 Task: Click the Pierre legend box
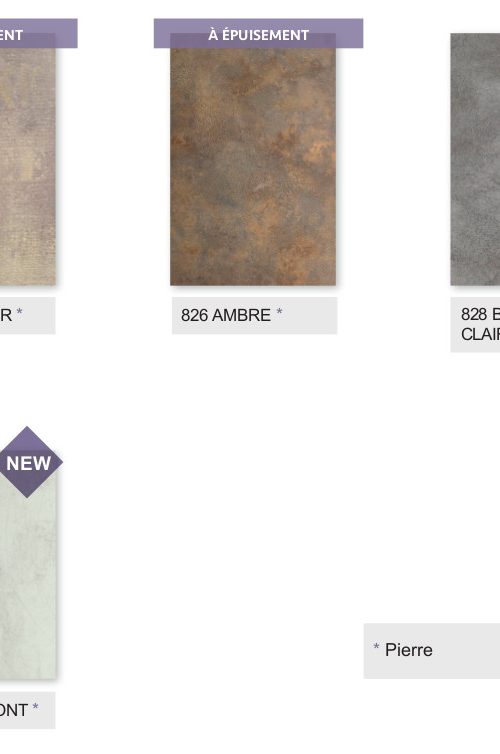432,651
